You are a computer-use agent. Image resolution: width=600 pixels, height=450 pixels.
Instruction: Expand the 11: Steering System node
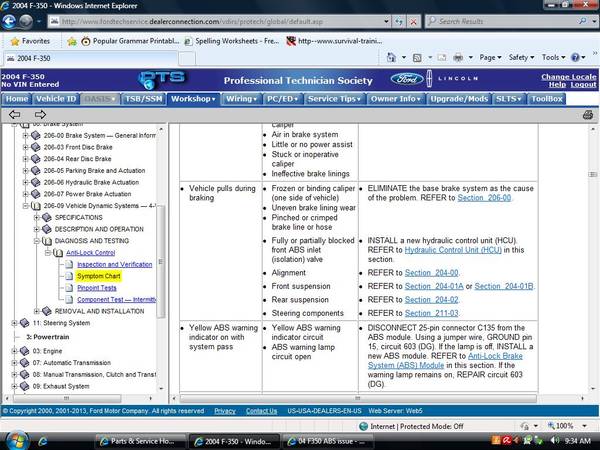point(14,323)
